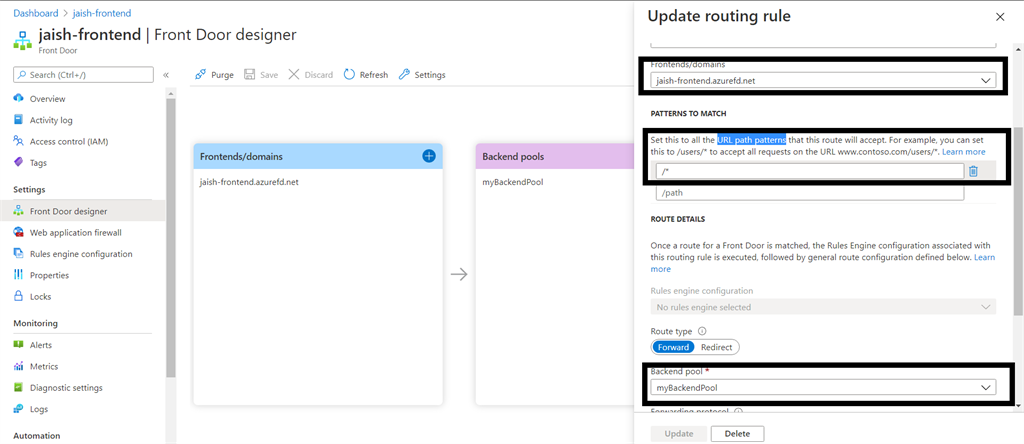Click the Tags icon
Screen dimensions: 1024x444
(x=18, y=163)
